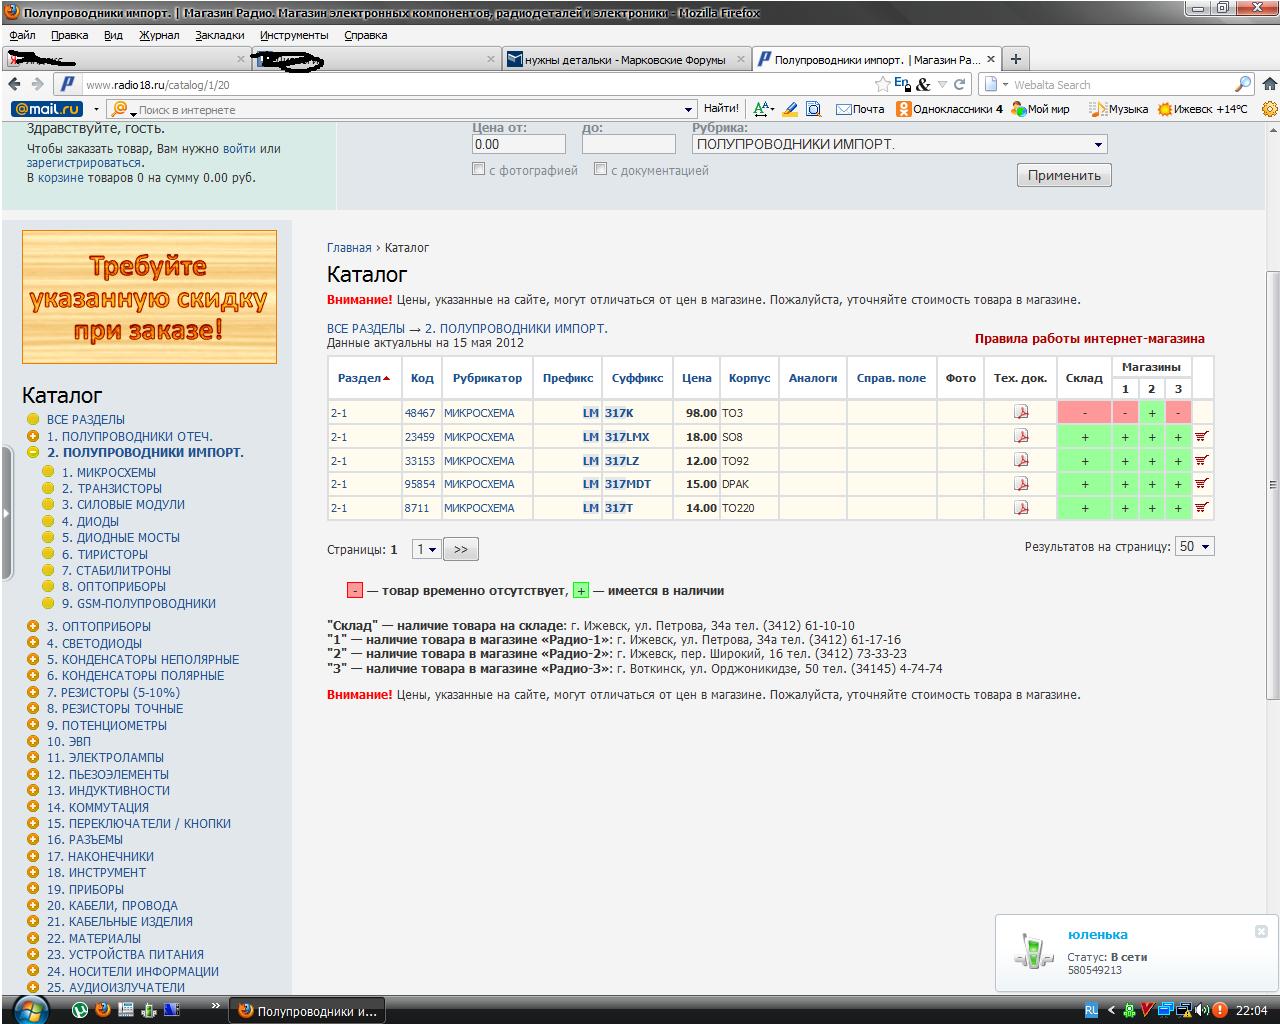The width and height of the screenshot is (1280, 1024).
Task: Click the Почта mail toolbar icon
Action: [860, 109]
